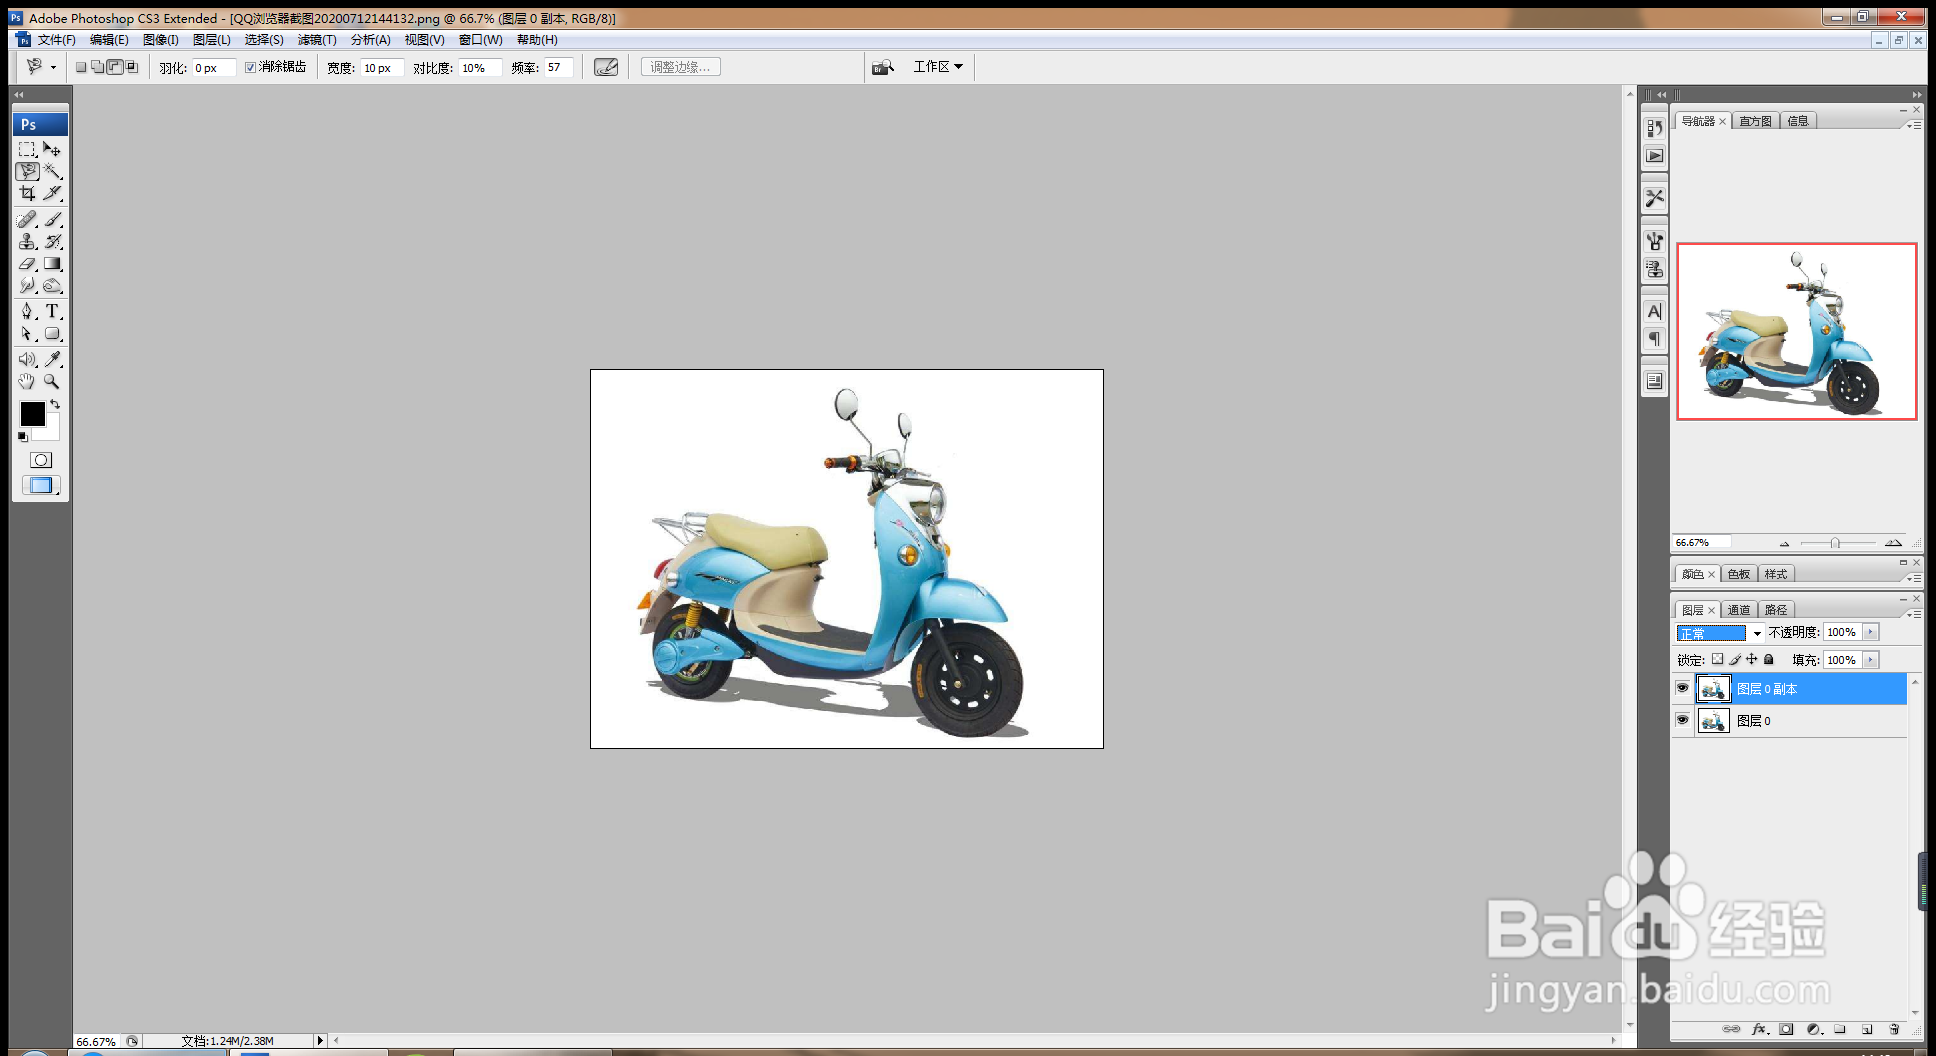Select the Hand tool
Image resolution: width=1936 pixels, height=1056 pixels.
click(27, 381)
